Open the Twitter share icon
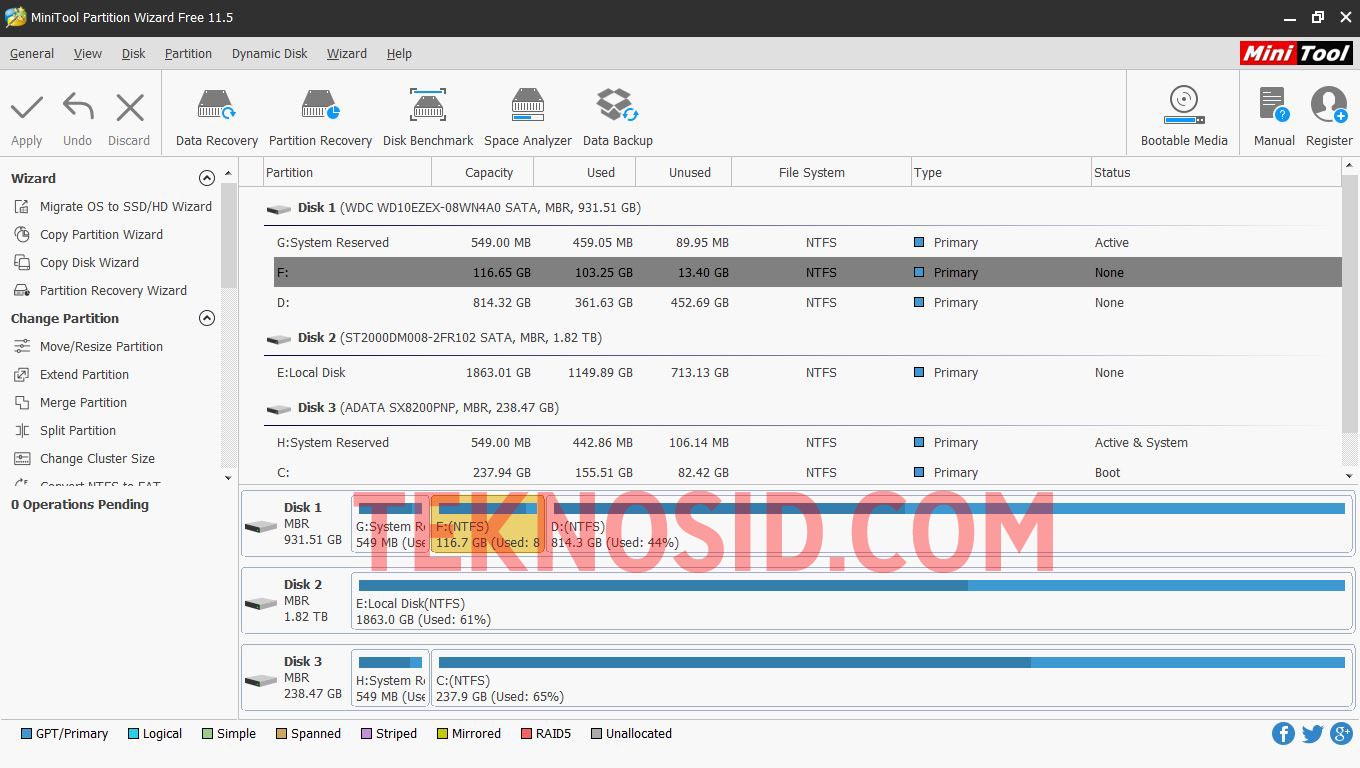The width and height of the screenshot is (1360, 768). pyautogui.click(x=1312, y=734)
